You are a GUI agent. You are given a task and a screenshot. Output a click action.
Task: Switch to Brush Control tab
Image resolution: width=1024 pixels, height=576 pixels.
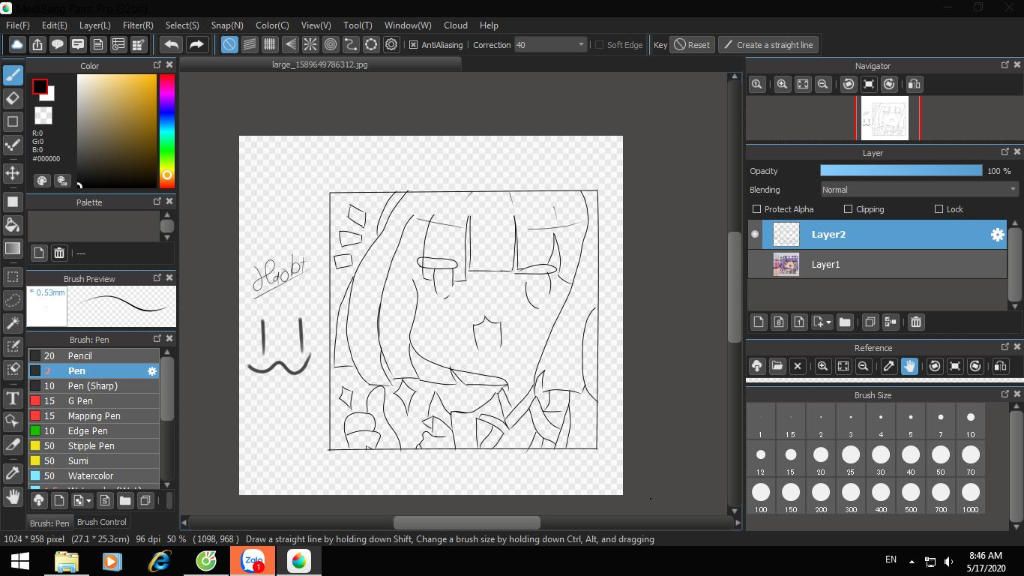pos(102,522)
